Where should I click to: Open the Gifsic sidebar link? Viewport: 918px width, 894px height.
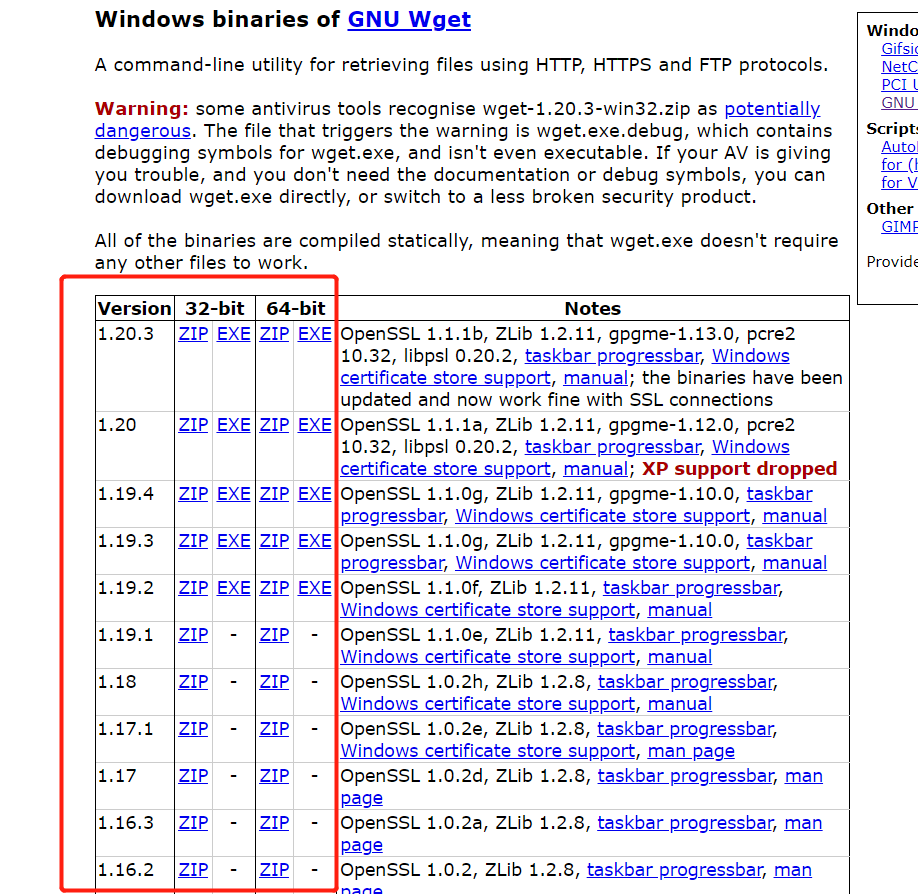(x=899, y=49)
